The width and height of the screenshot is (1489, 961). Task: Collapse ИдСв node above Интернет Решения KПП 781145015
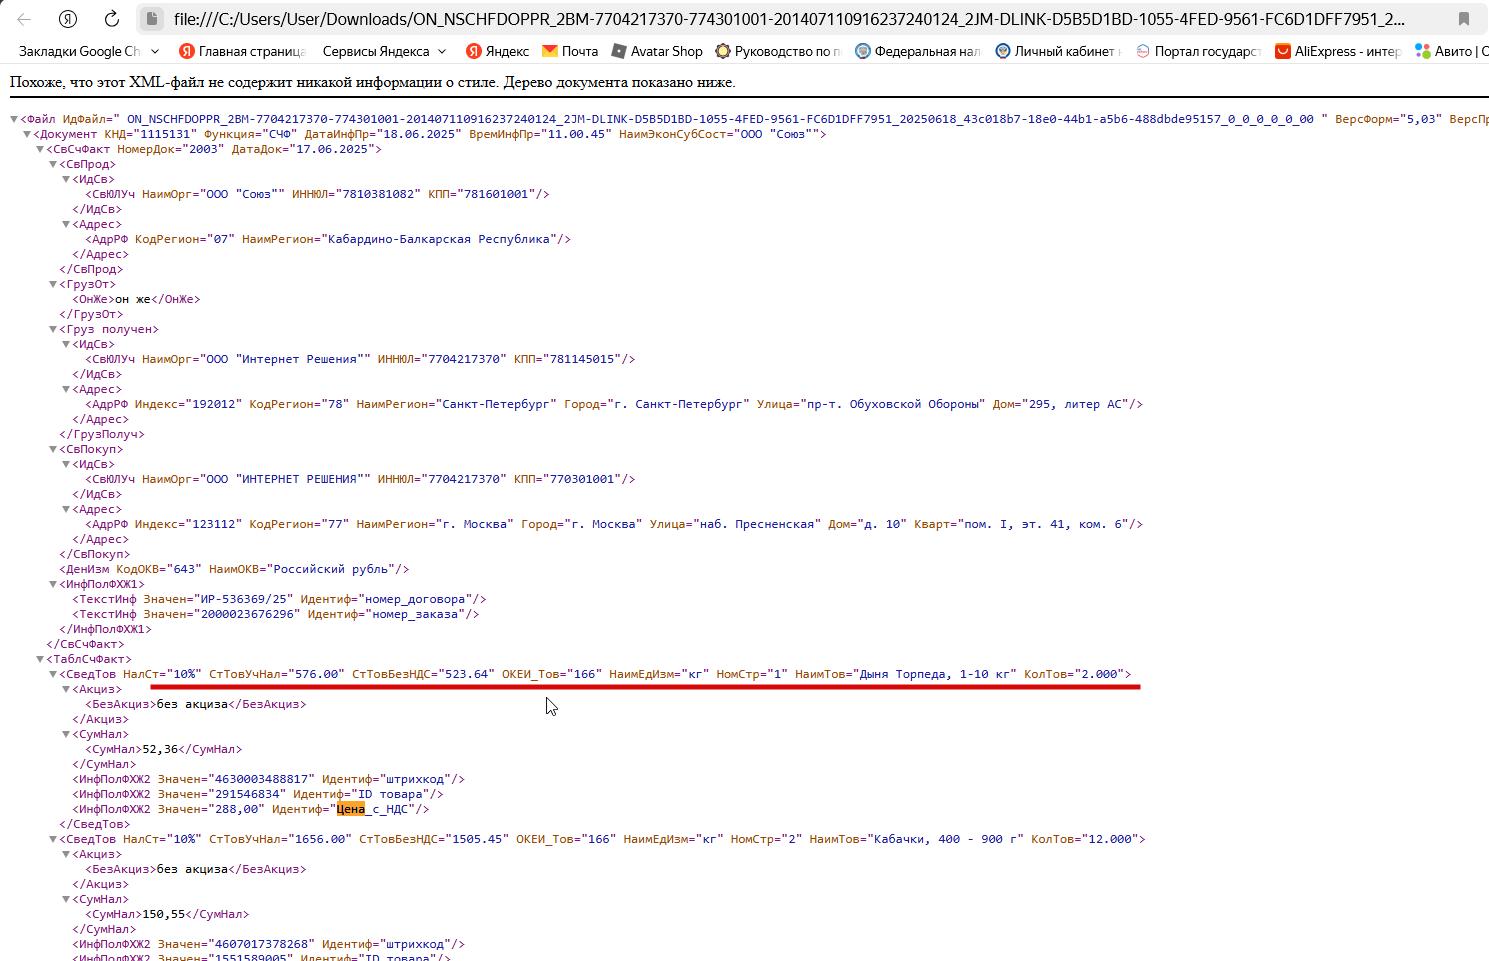pyautogui.click(x=66, y=344)
